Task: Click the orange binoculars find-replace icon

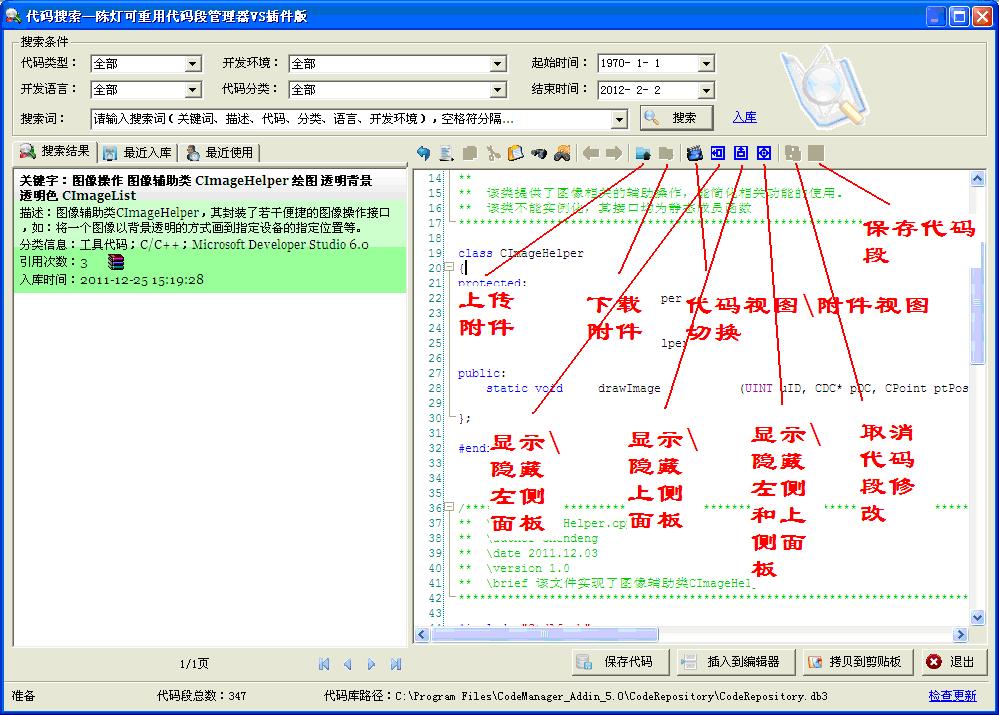Action: click(562, 153)
